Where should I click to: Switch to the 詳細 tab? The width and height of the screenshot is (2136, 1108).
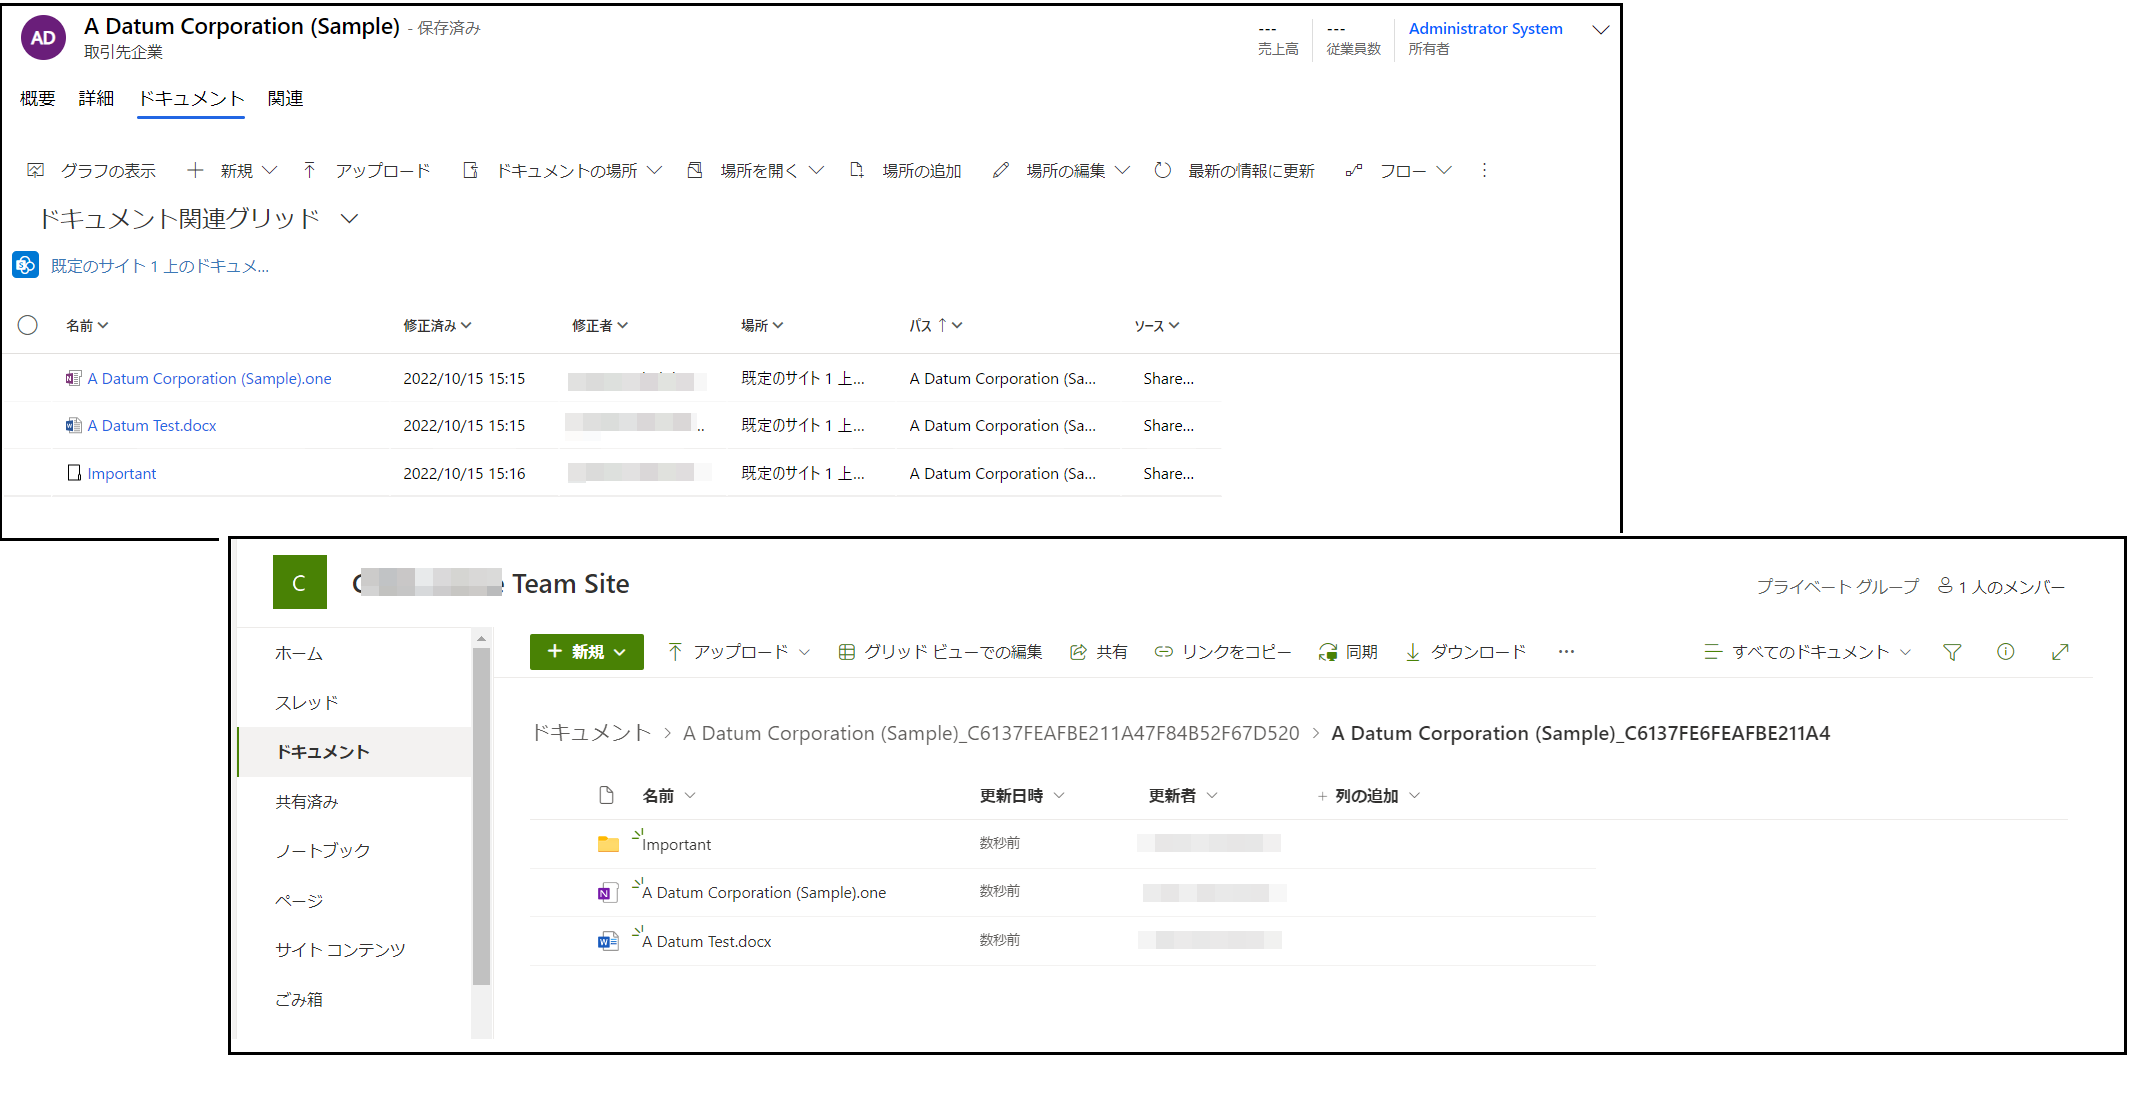[x=96, y=98]
